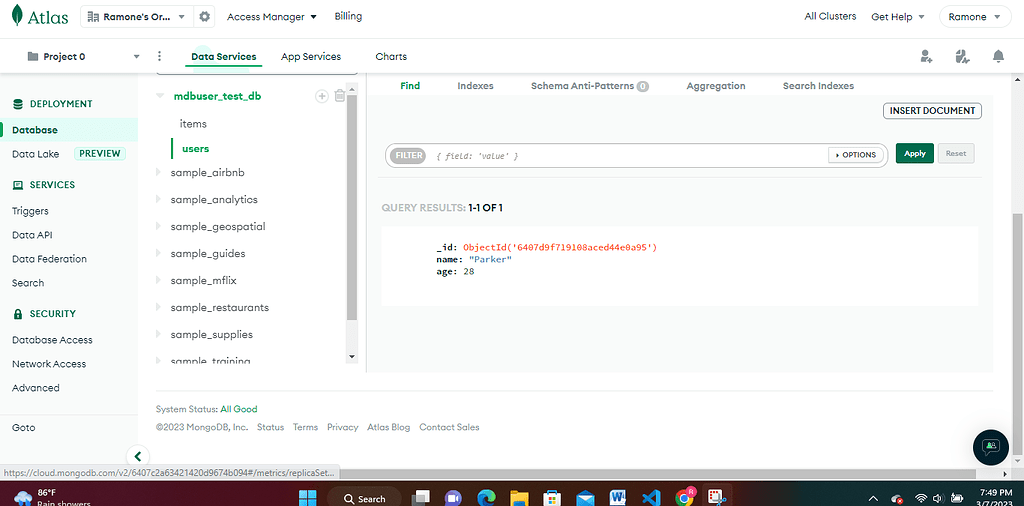Switch to the Indexes tab
This screenshot has width=1024, height=506.
475,86
